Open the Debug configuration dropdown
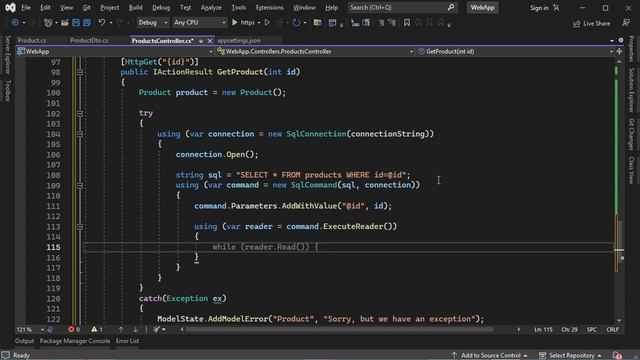Screen dimensions: 640x360 [x=153, y=23]
